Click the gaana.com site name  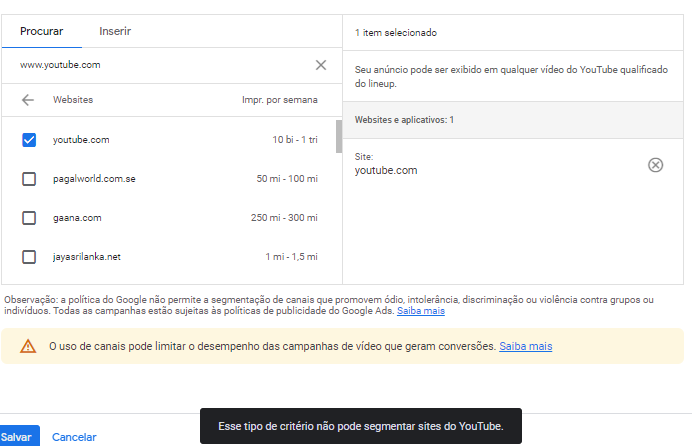77,217
